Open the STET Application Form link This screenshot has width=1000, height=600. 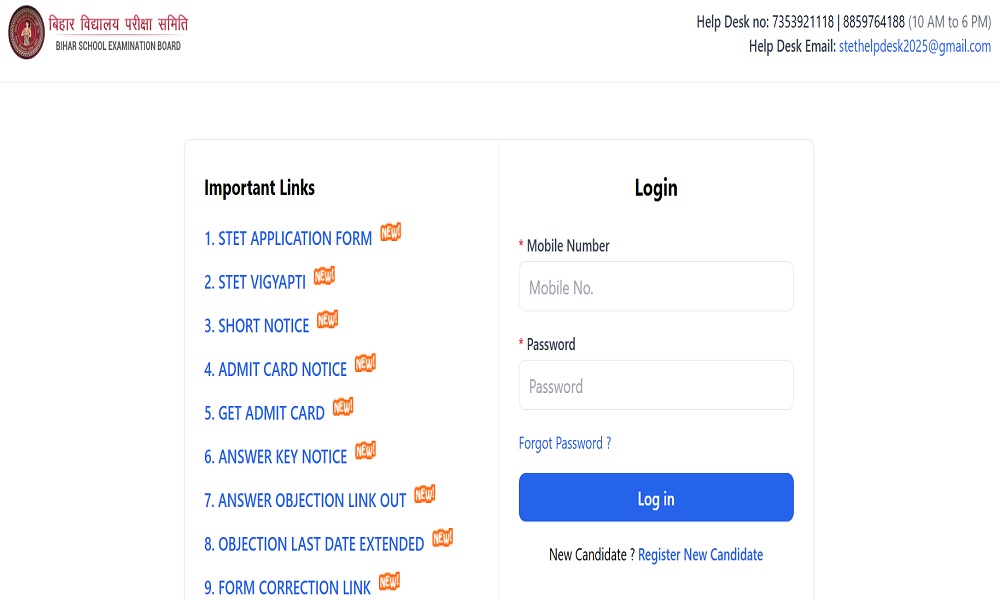[x=288, y=239]
